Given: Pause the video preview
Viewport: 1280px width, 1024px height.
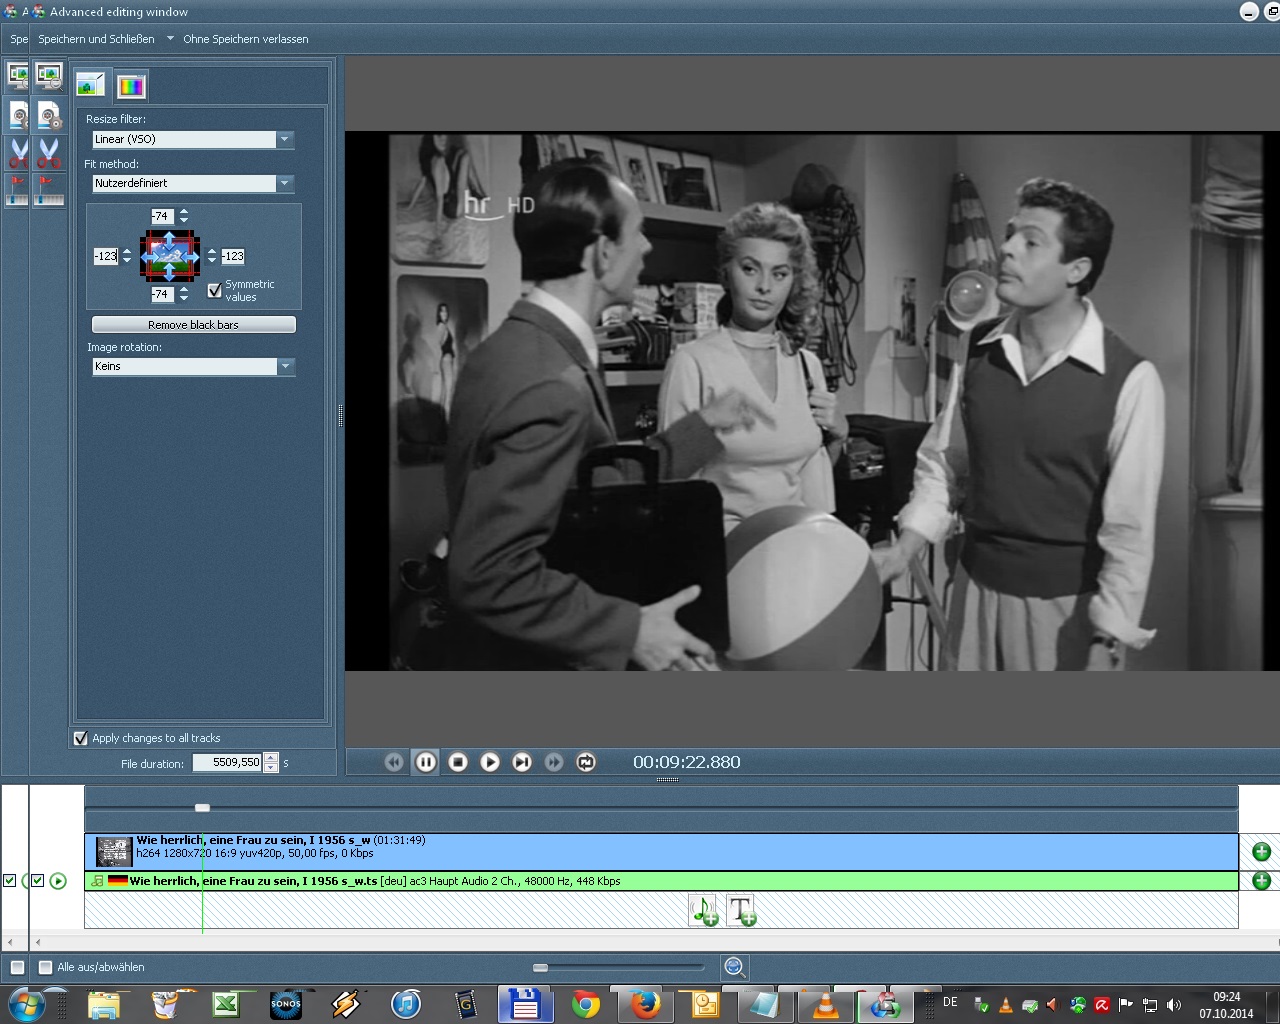Looking at the screenshot, I should click(426, 762).
